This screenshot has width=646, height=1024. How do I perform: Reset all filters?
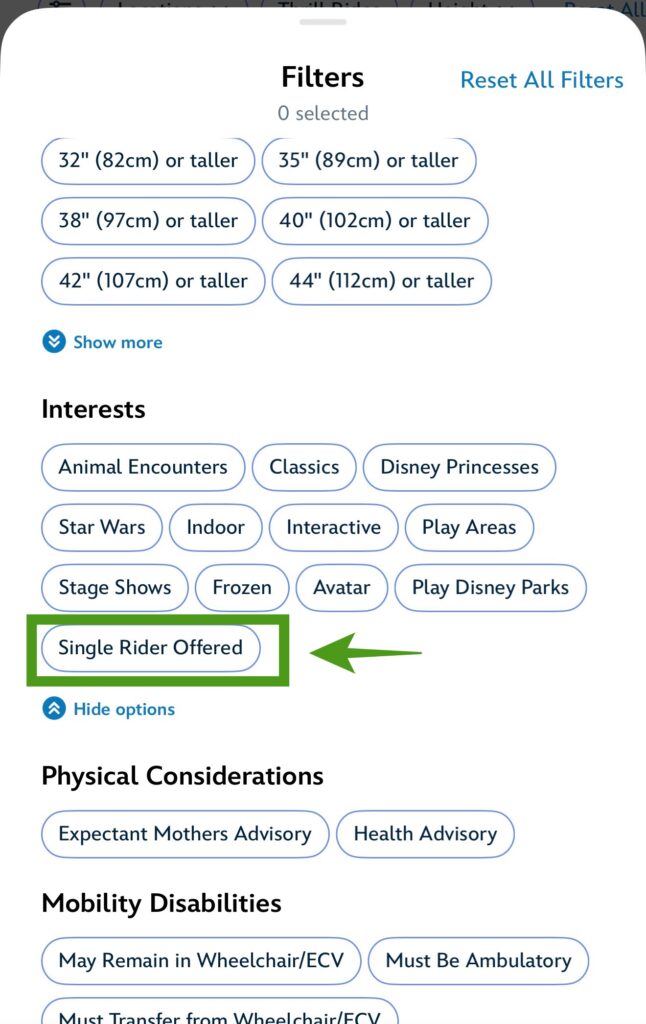541,80
